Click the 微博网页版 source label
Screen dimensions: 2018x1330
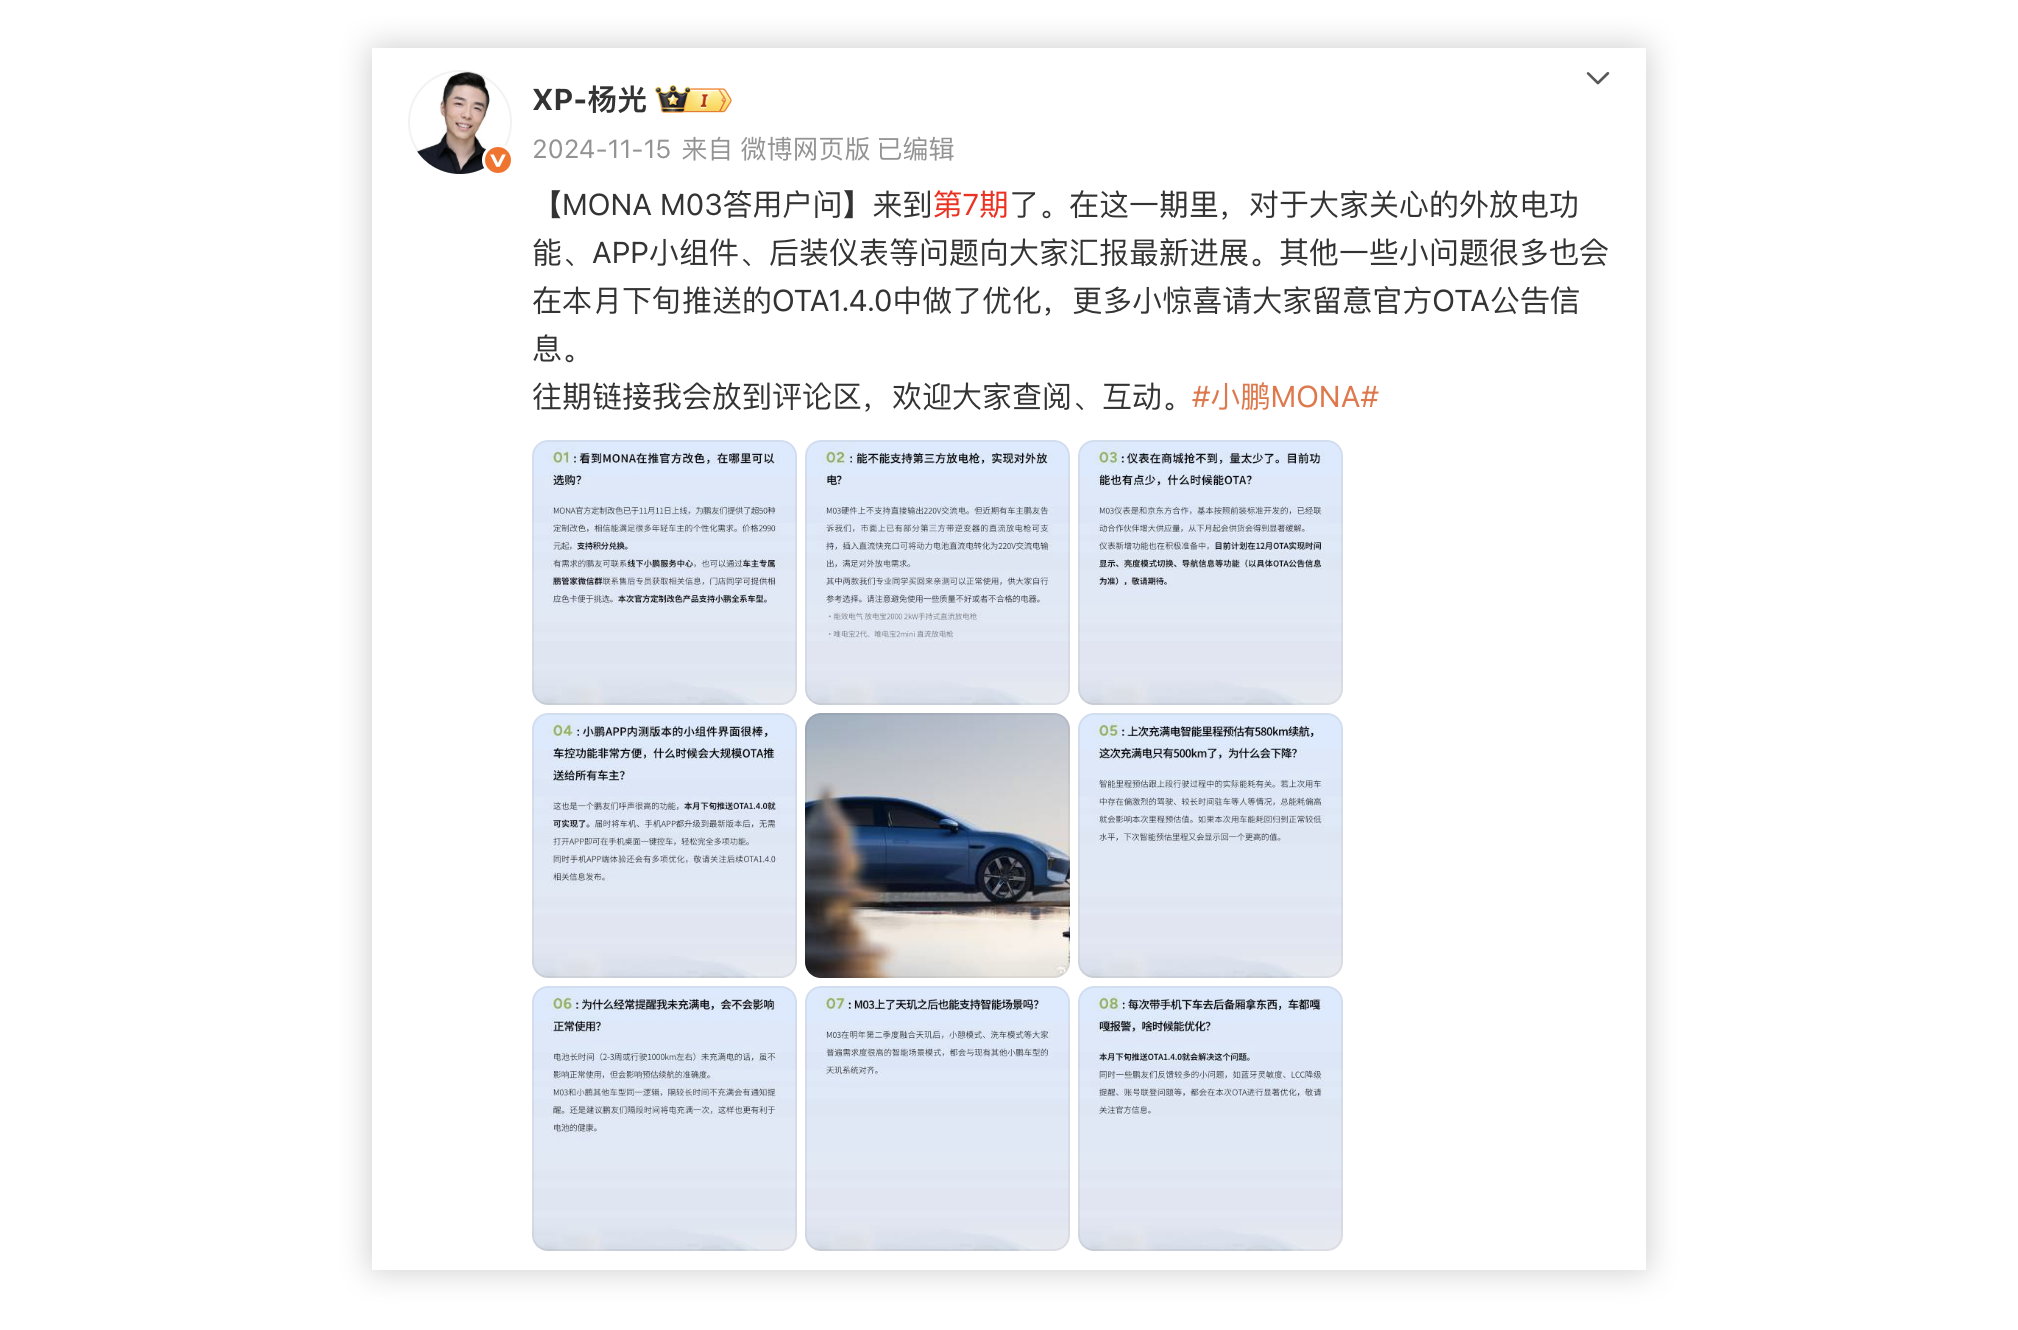tap(805, 149)
